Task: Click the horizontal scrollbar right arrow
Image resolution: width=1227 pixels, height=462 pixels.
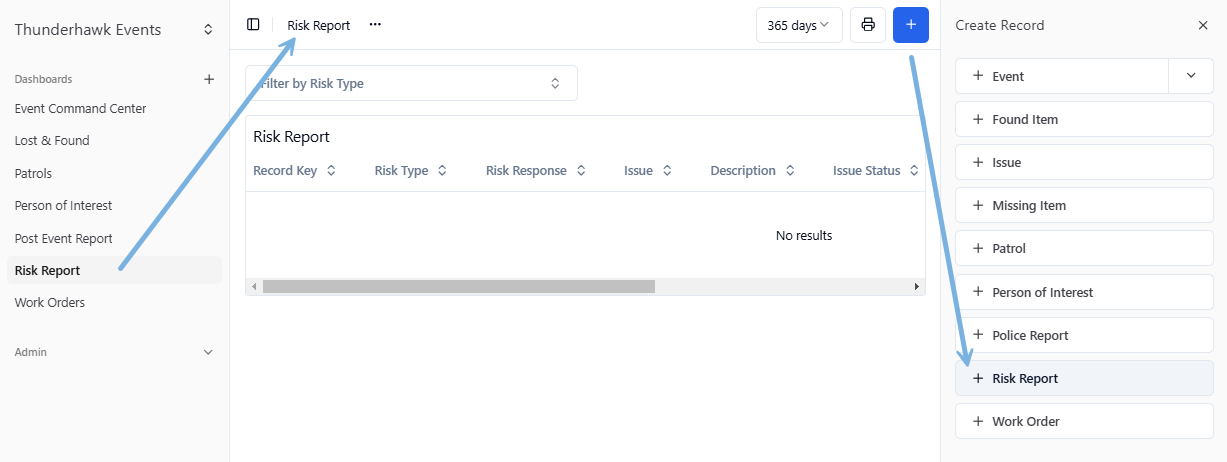Action: point(916,287)
